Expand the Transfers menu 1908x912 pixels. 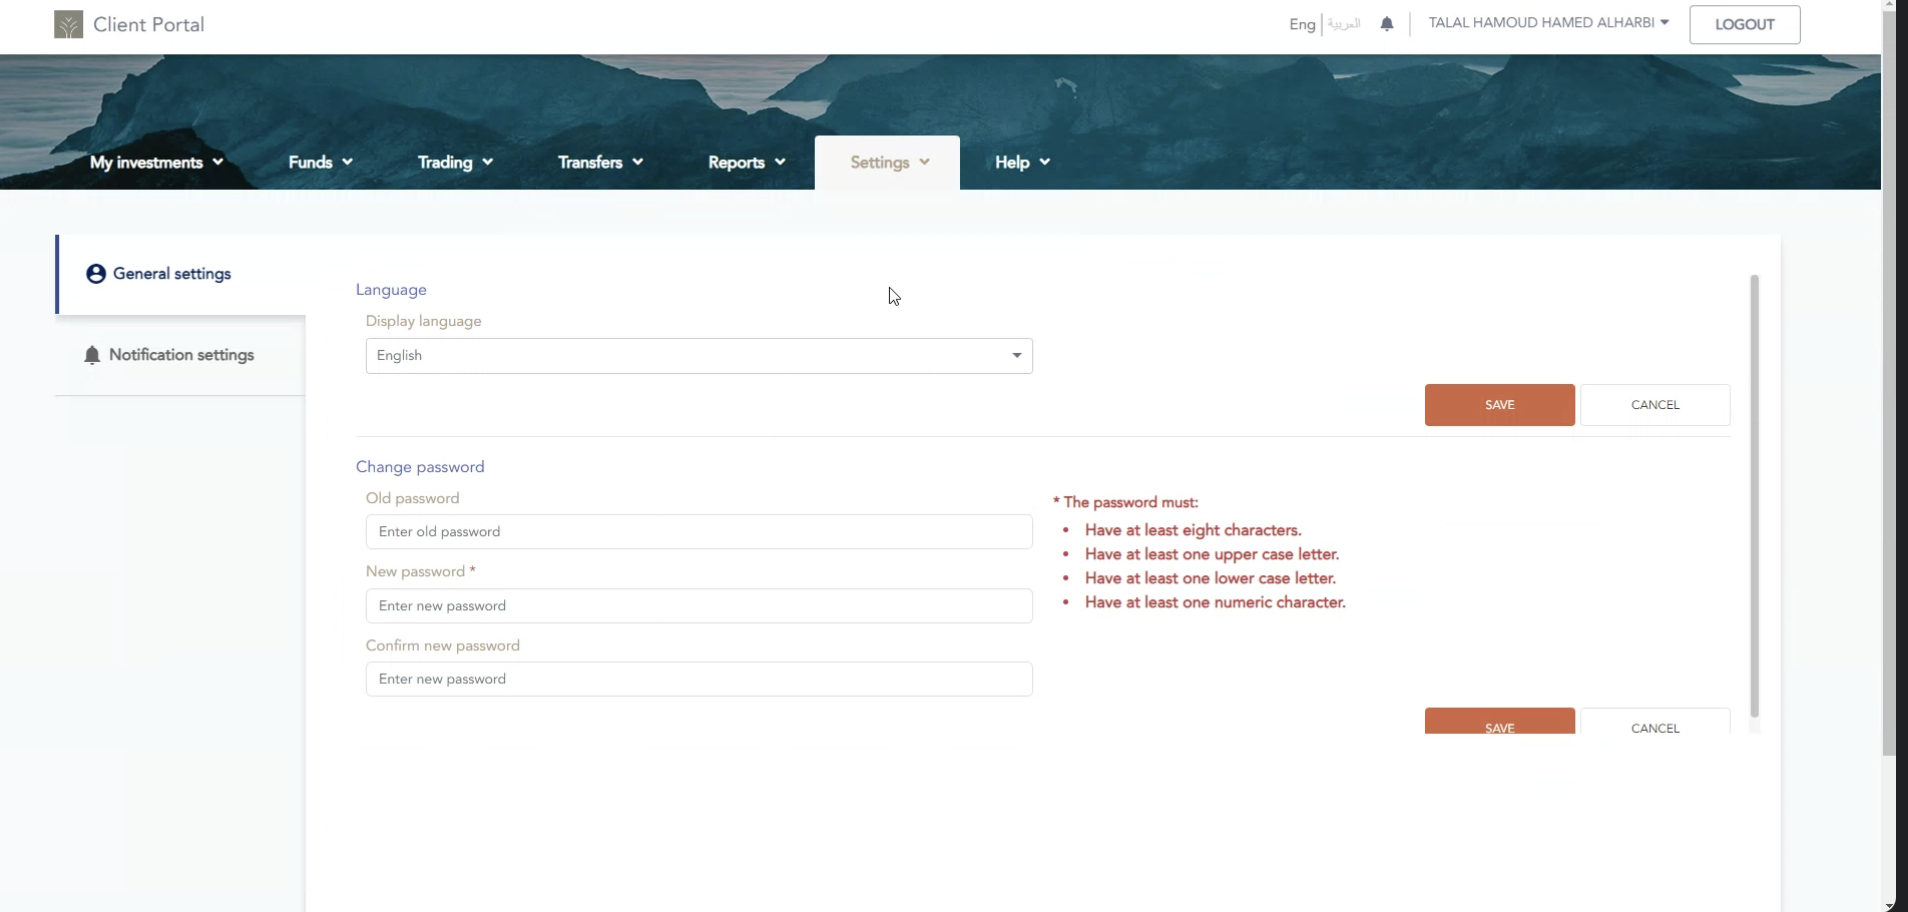pos(600,162)
